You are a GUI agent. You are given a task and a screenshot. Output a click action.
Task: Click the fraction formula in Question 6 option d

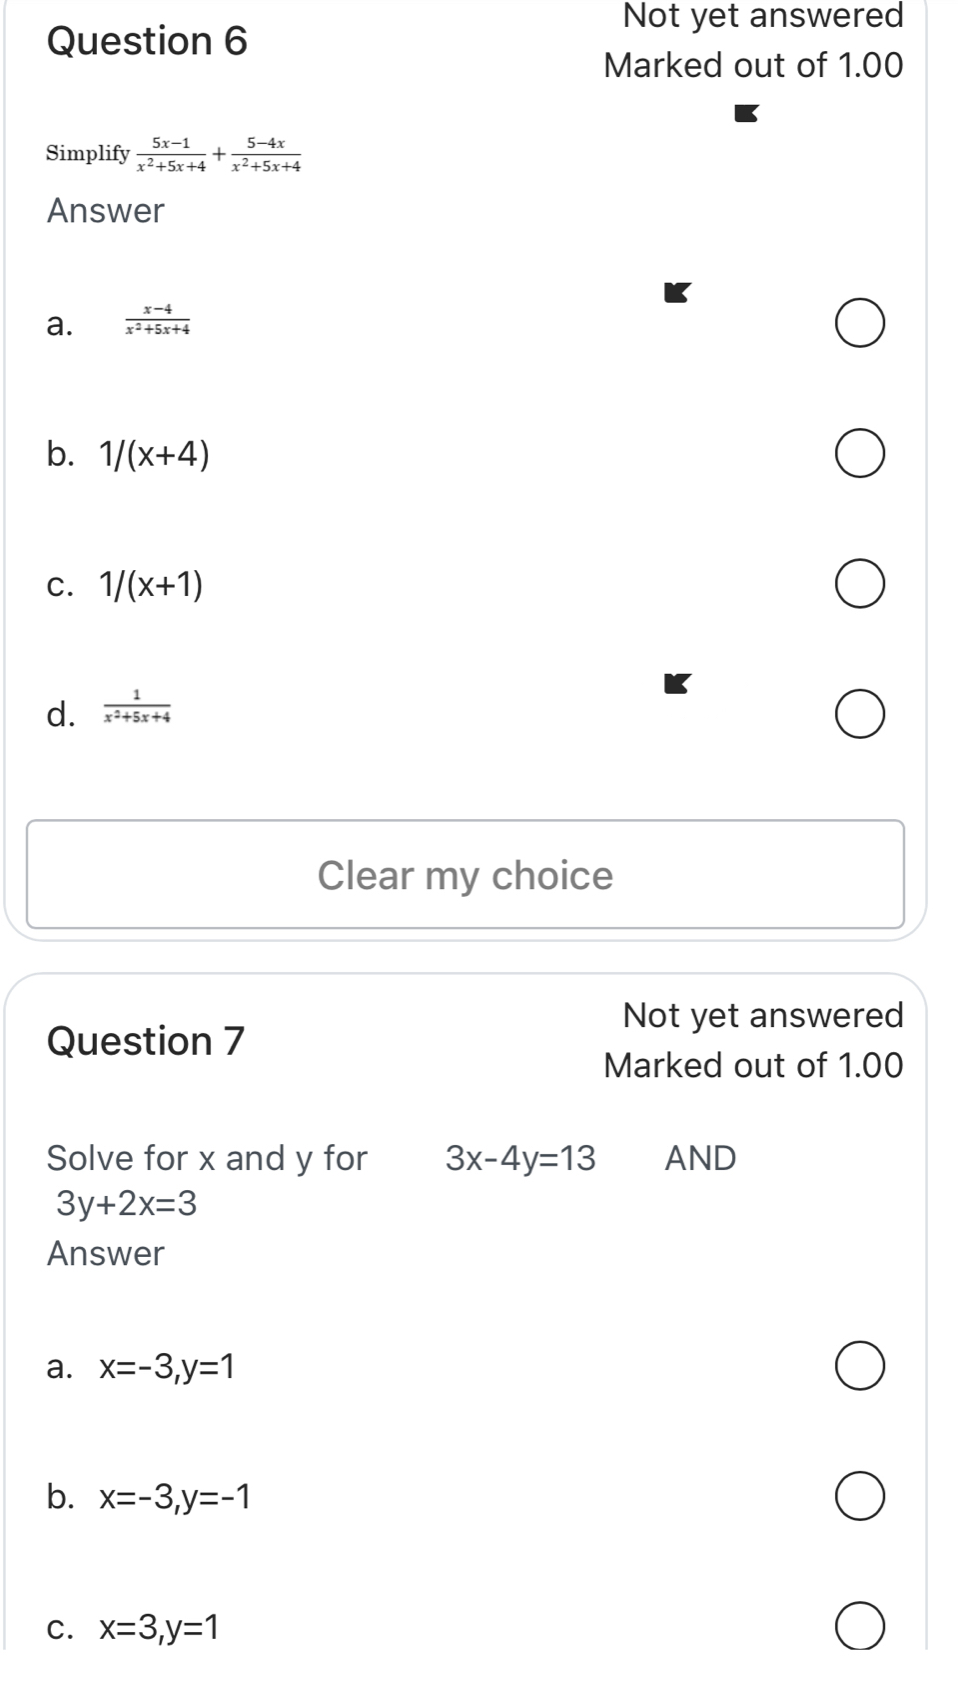click(137, 706)
